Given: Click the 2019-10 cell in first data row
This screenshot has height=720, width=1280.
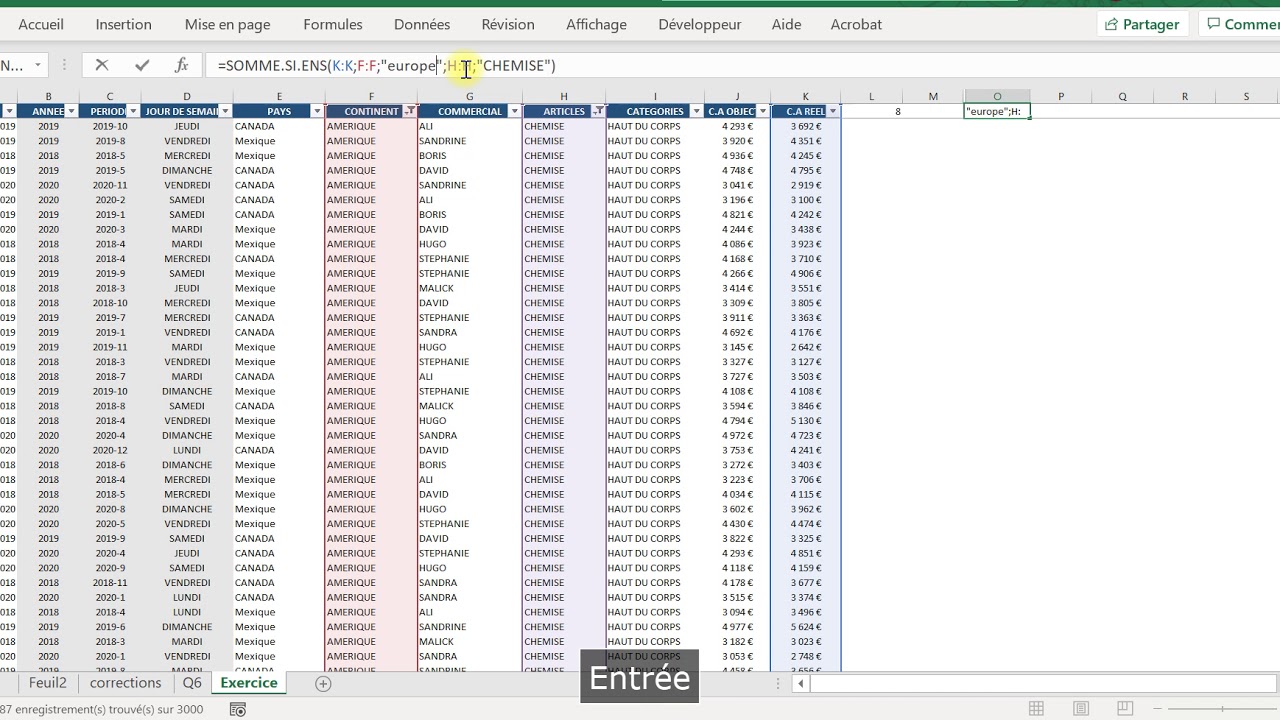Looking at the screenshot, I should (x=110, y=126).
